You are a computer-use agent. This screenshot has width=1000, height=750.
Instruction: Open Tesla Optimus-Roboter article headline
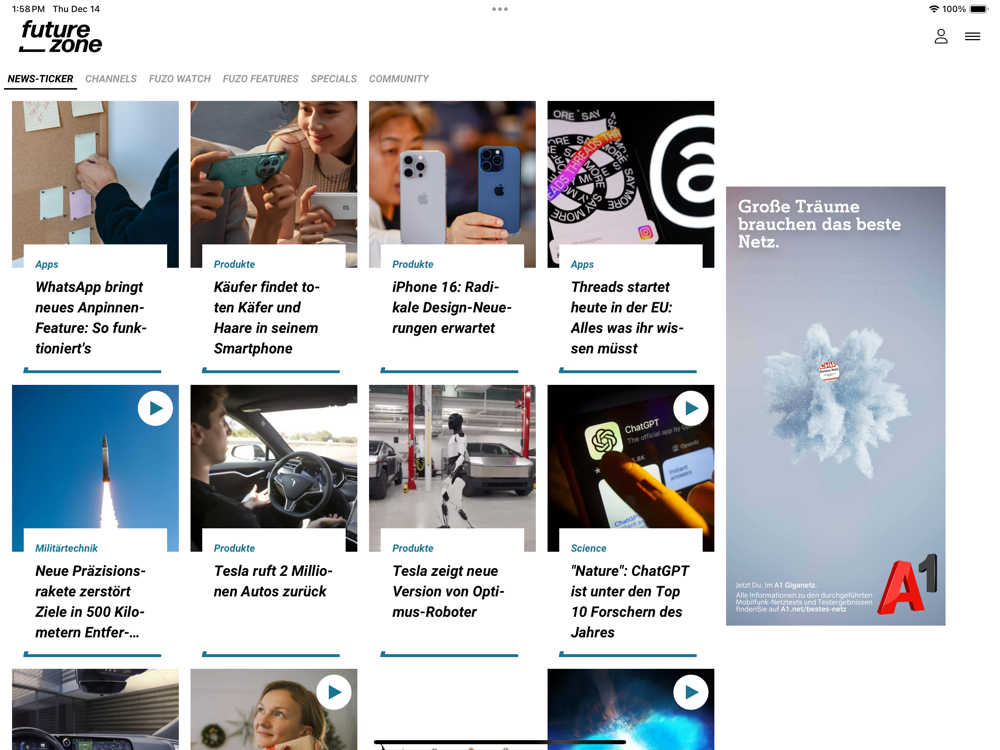click(x=448, y=591)
